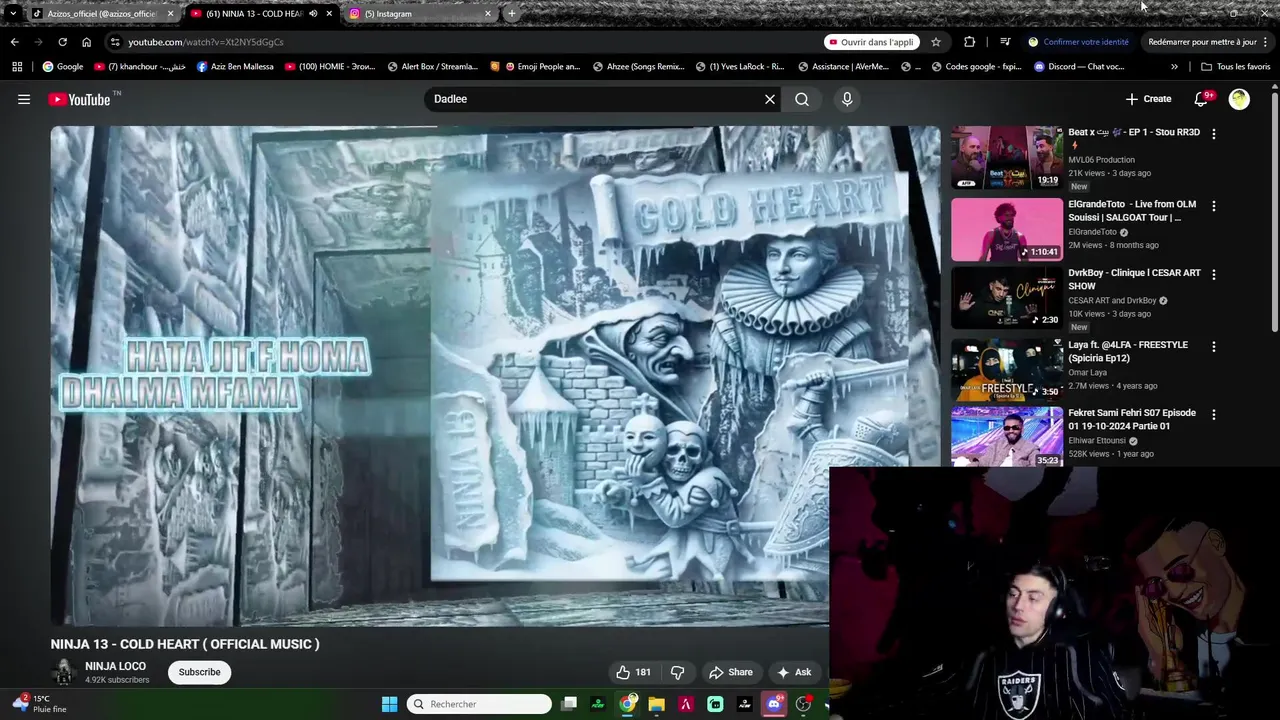
Task: Click the browser address bar URL
Action: (205, 42)
